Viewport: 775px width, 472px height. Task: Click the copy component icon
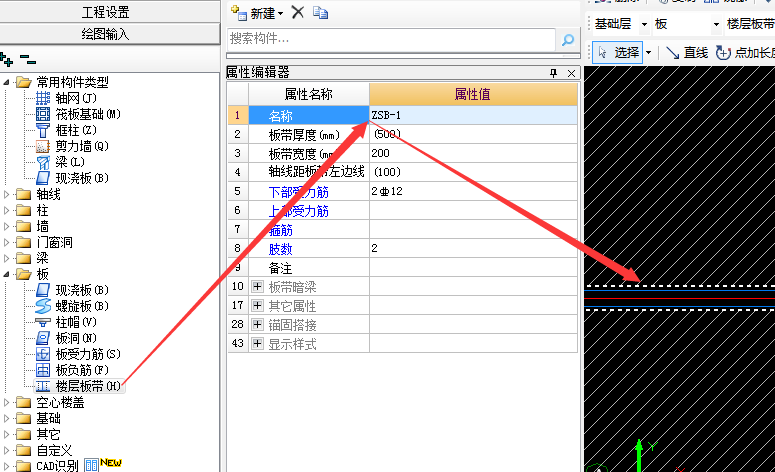[x=320, y=12]
